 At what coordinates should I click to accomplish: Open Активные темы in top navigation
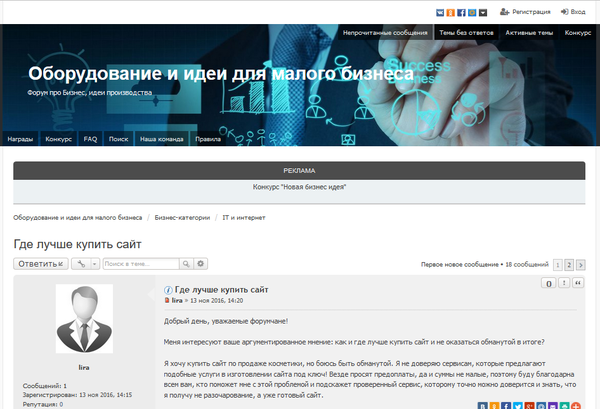[528, 33]
